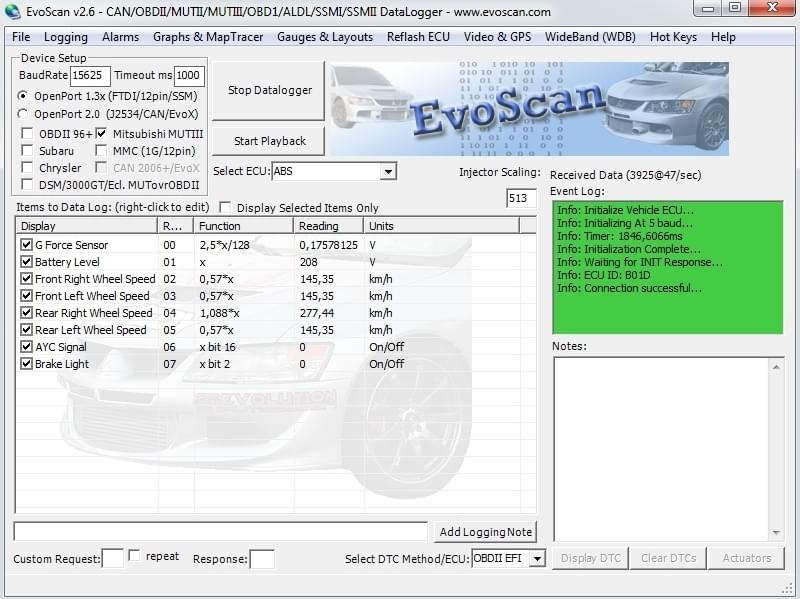Click the Function column header
The height and width of the screenshot is (599, 800).
click(x=243, y=226)
